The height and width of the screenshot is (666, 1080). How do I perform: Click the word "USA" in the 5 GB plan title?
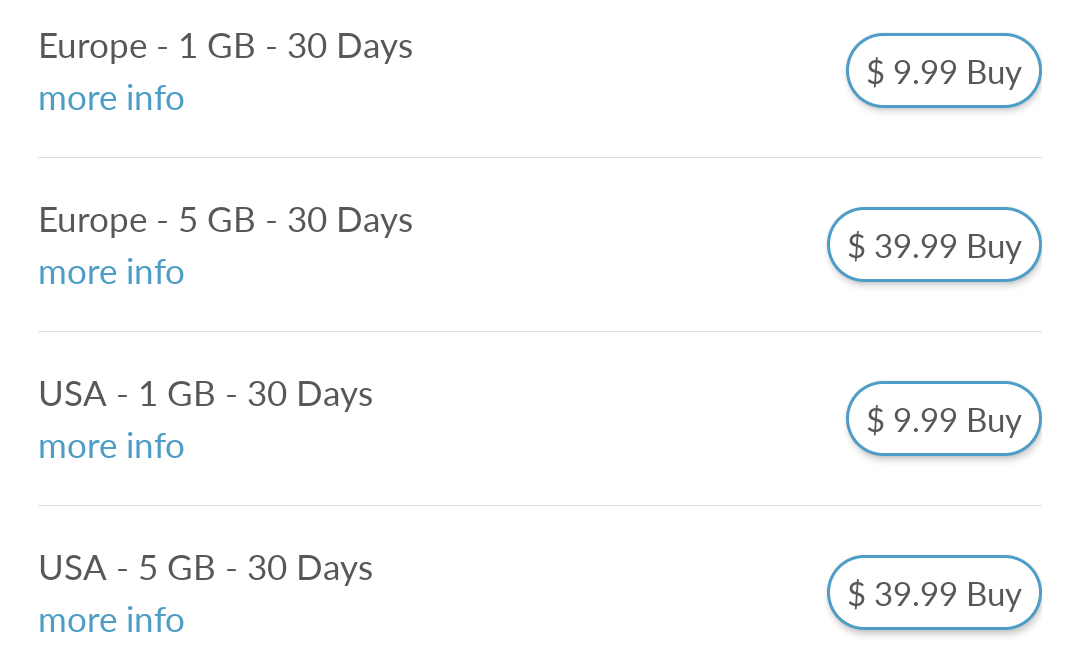tap(72, 569)
